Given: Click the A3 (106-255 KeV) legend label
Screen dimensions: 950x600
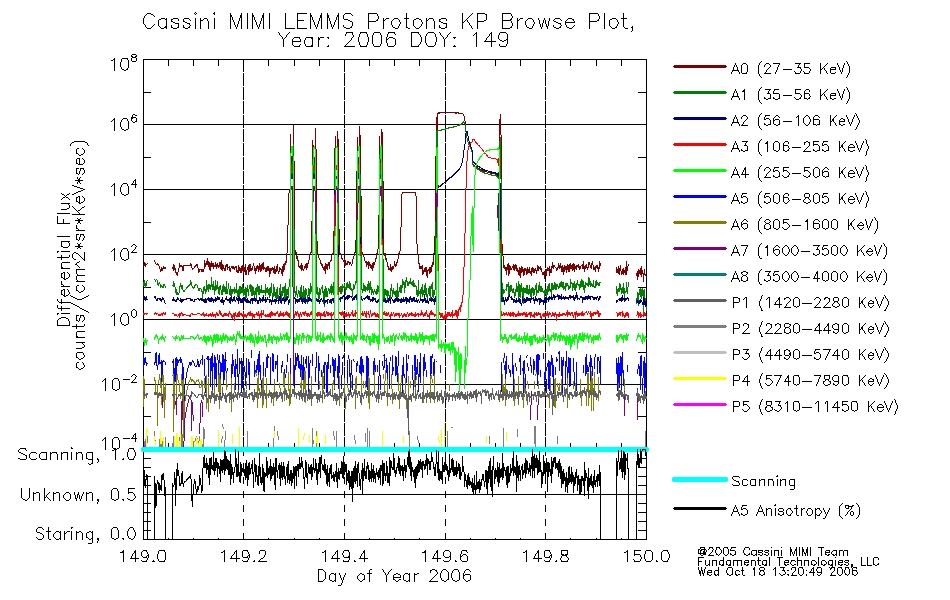Looking at the screenshot, I should tap(800, 147).
